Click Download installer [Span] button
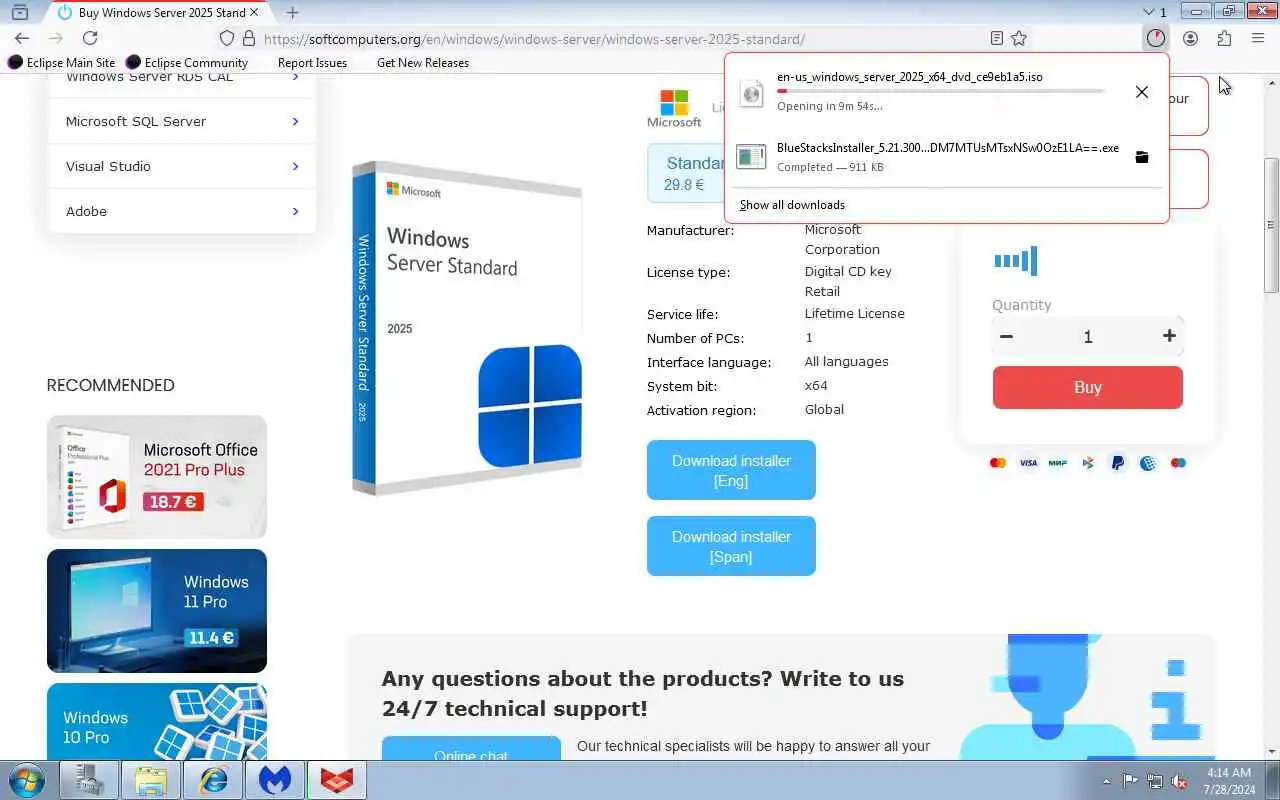The image size is (1280, 800). pos(731,546)
